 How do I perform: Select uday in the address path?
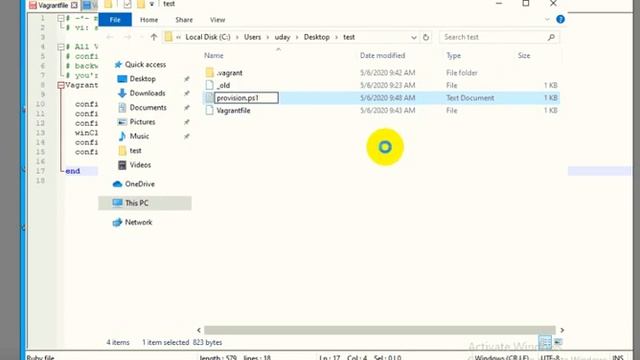coord(282,37)
